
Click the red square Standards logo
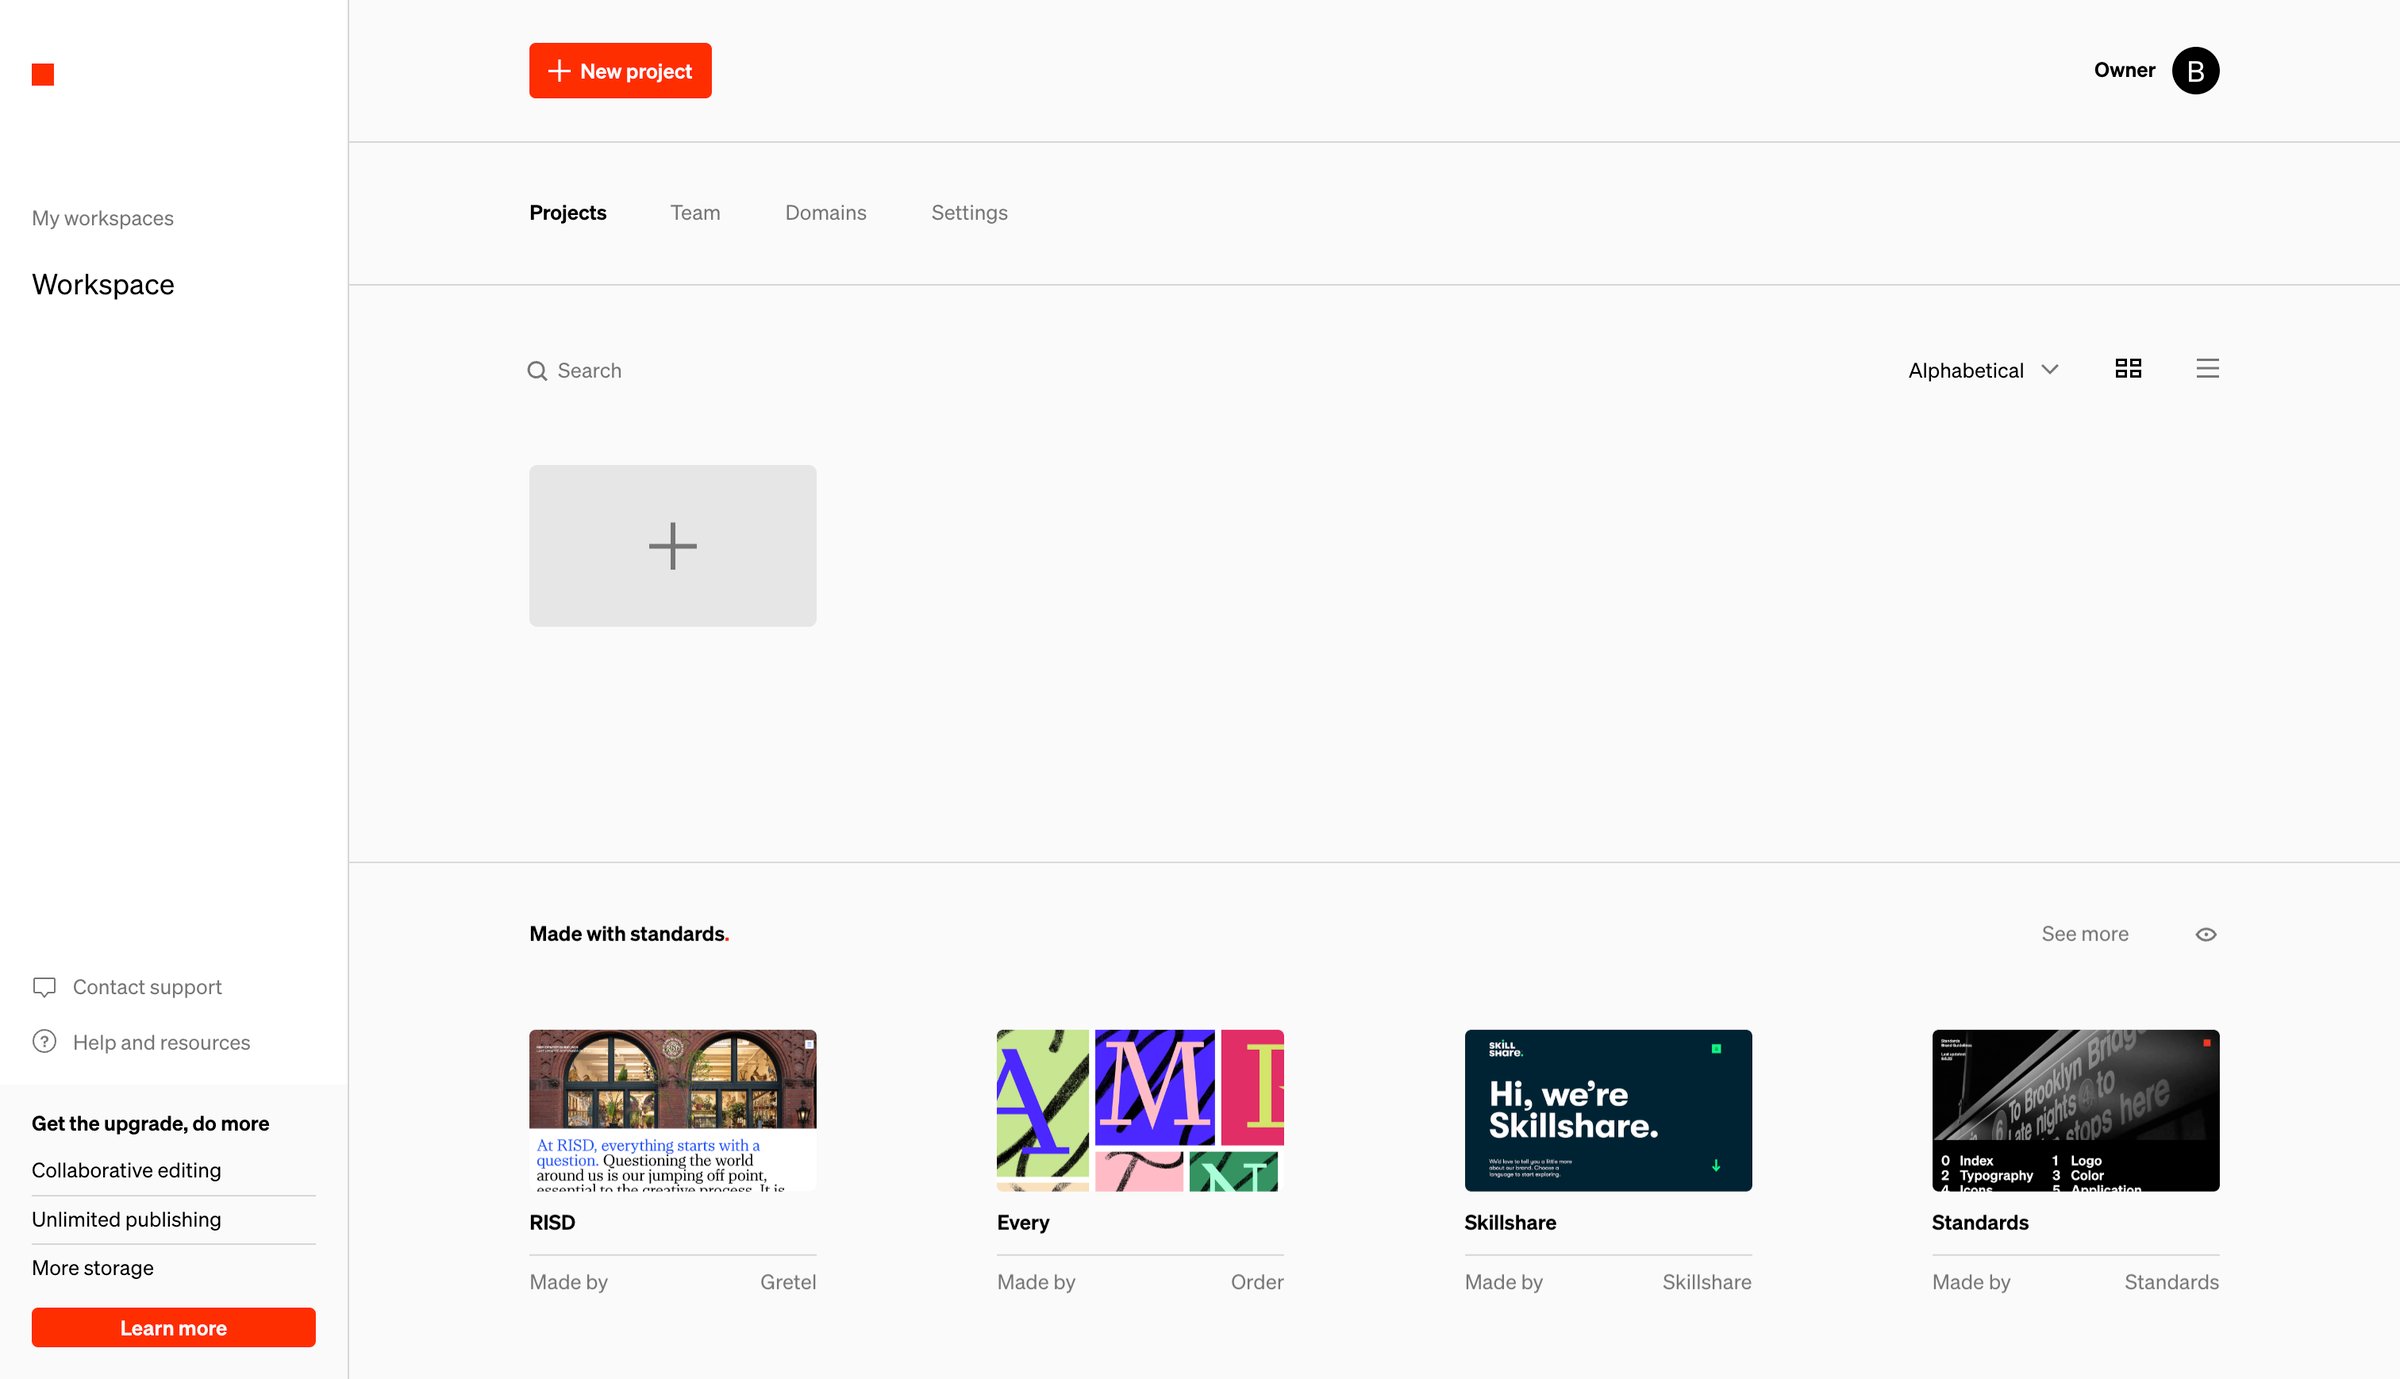click(x=43, y=75)
